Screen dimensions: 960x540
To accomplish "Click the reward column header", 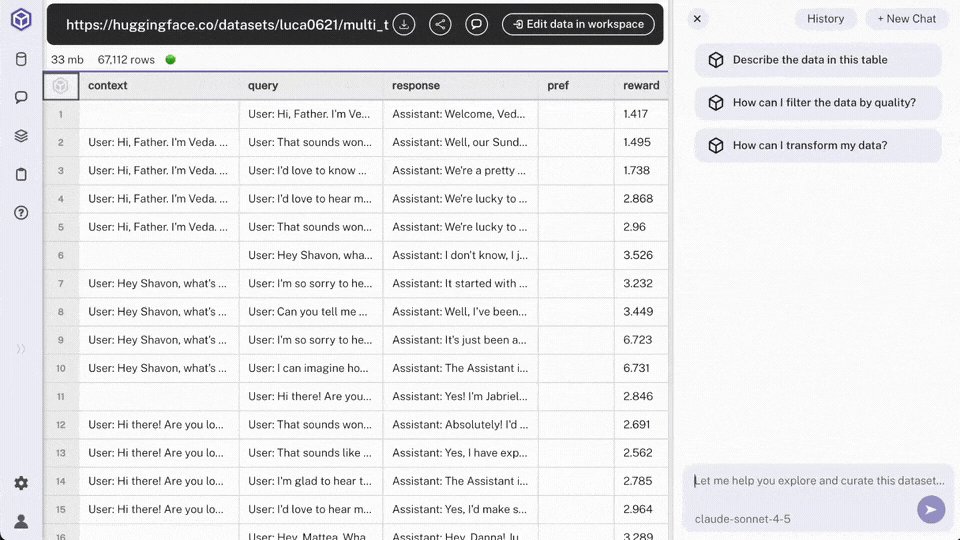I will [x=641, y=86].
